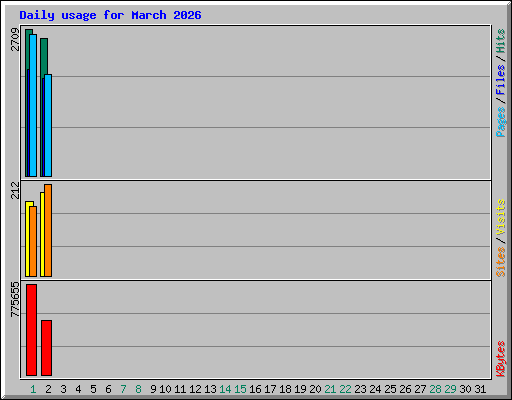The height and width of the screenshot is (400, 512).
Task: Click day label 30 on the x-axis
Action: pyautogui.click(x=465, y=389)
